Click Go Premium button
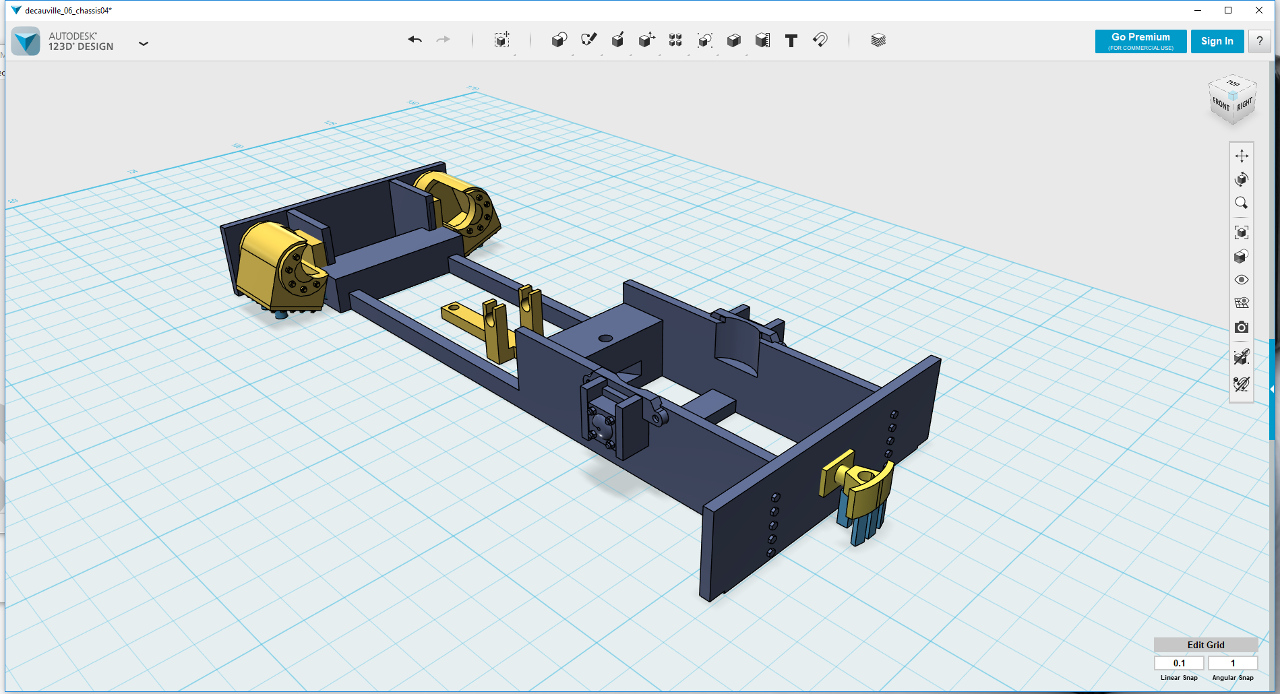This screenshot has height=694, width=1280. (1141, 41)
